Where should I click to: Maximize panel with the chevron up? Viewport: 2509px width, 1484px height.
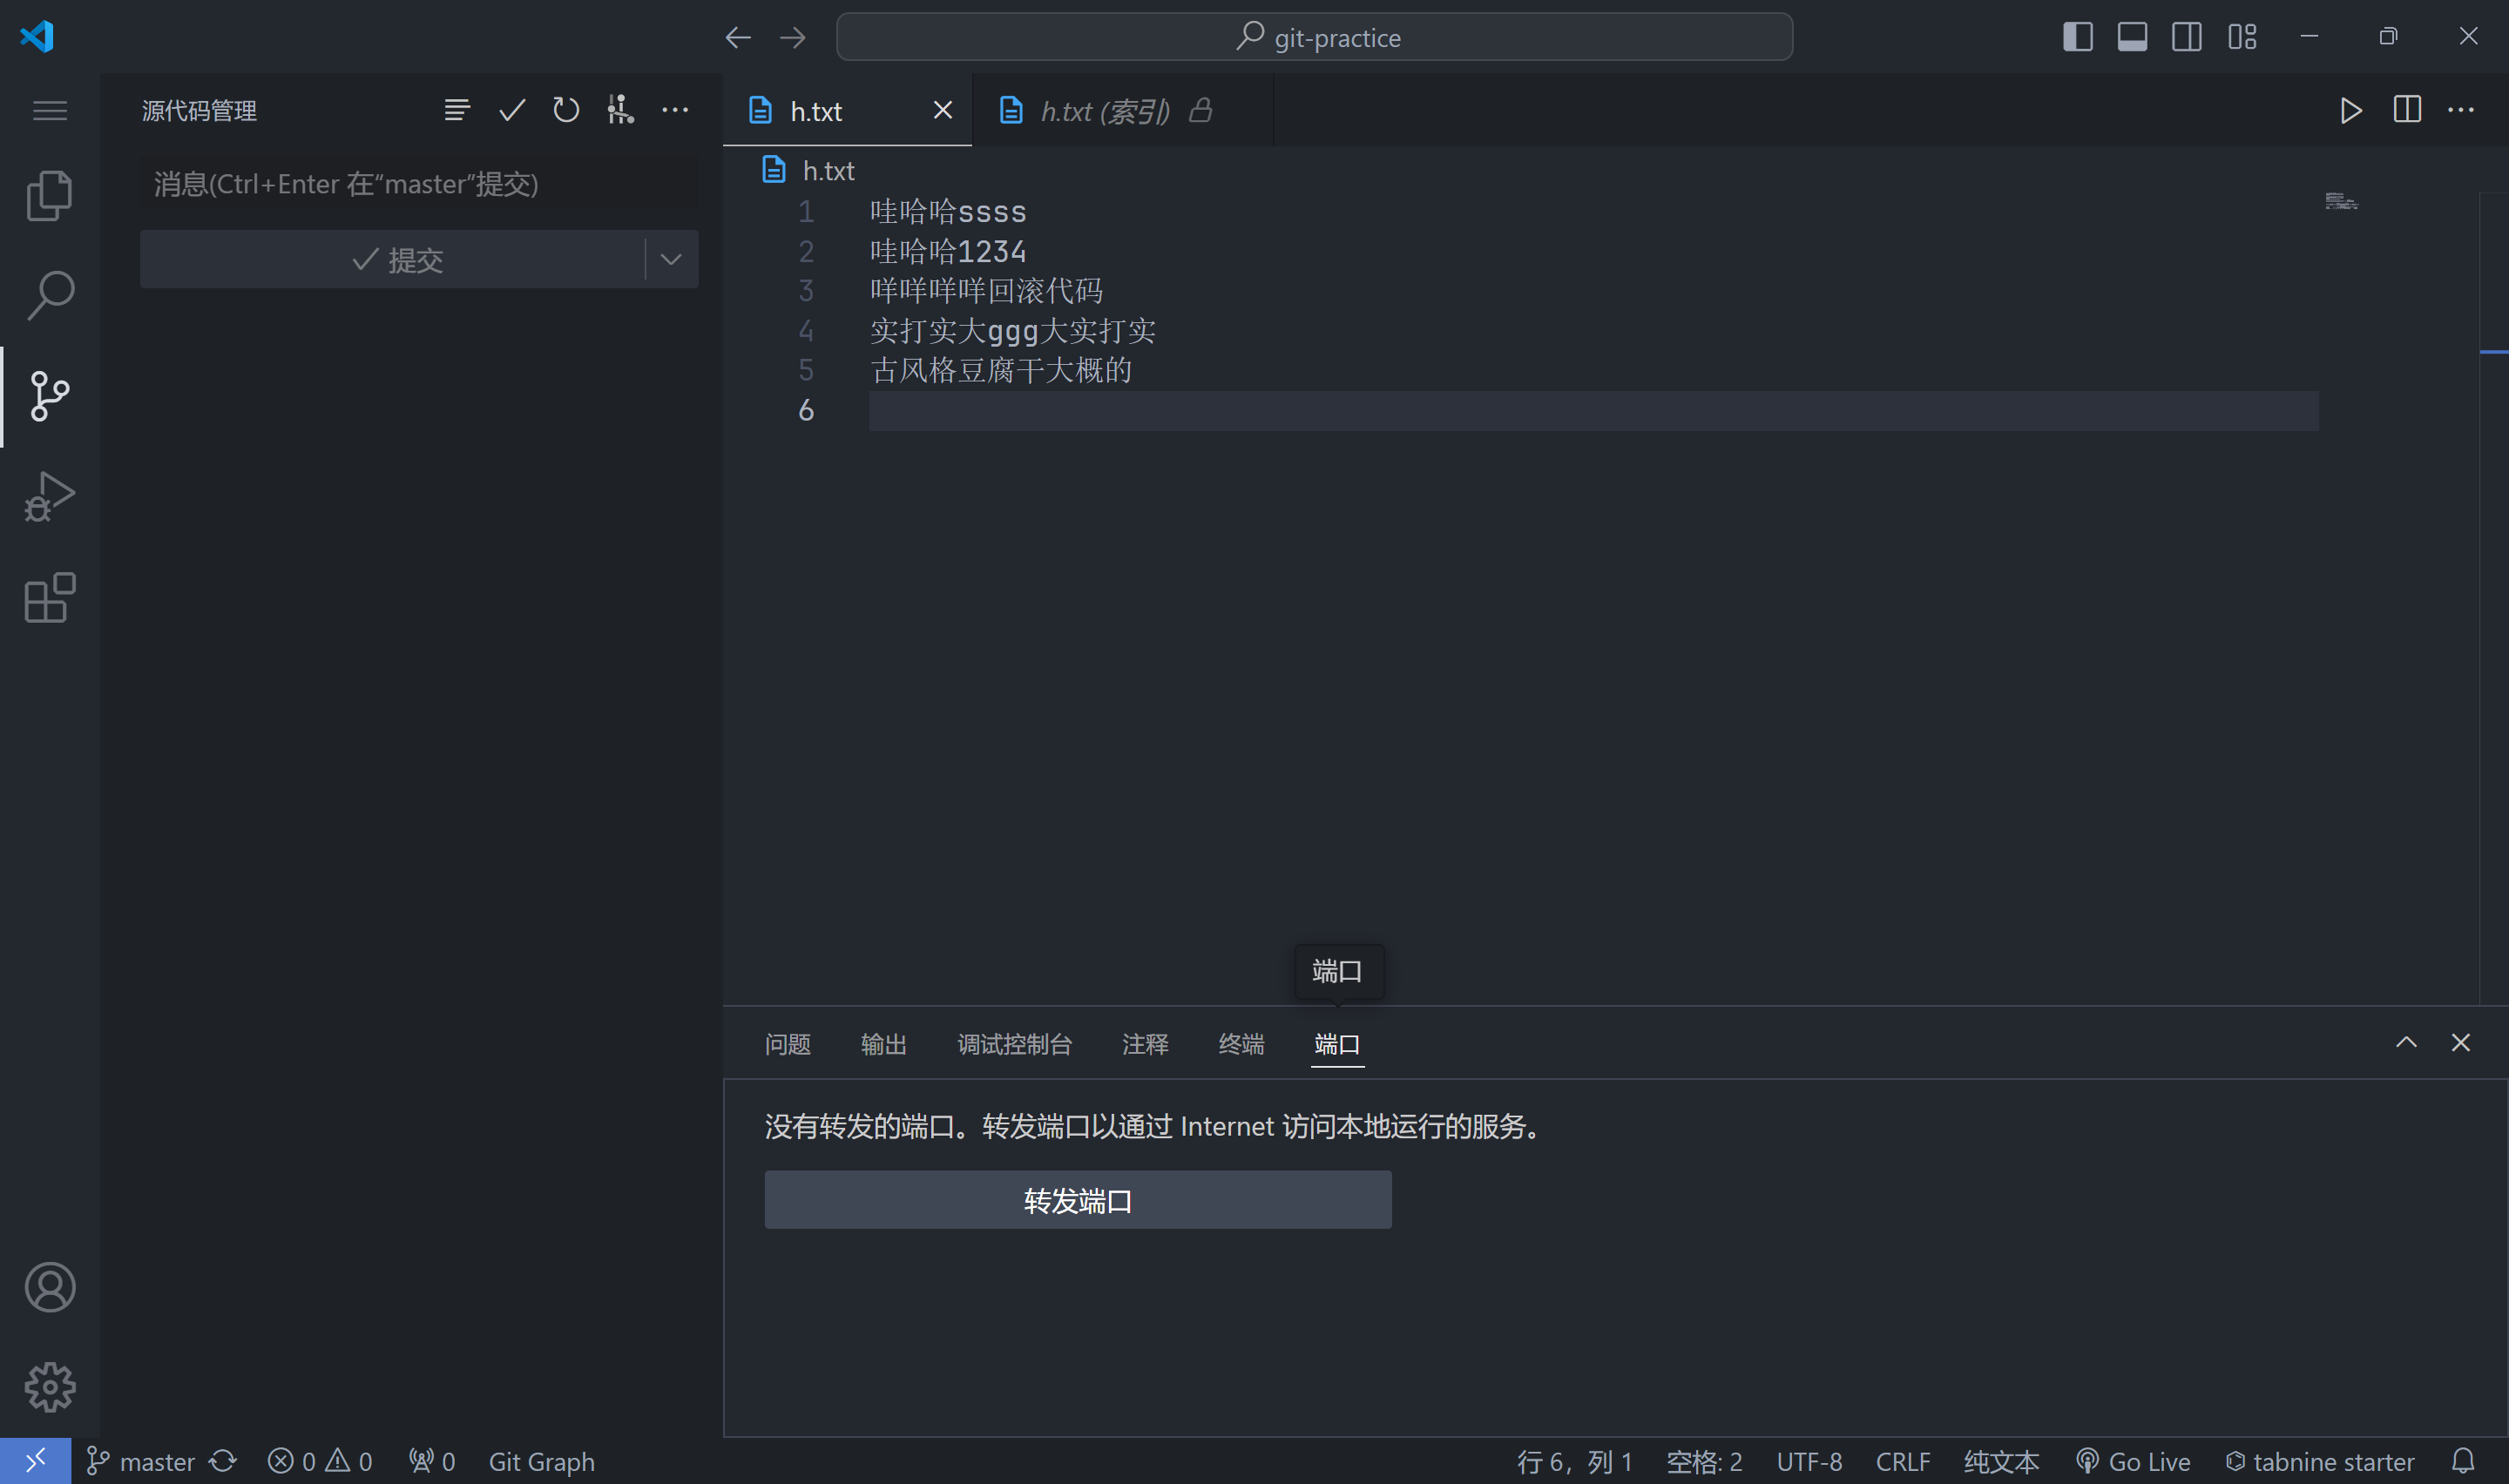click(x=2406, y=1043)
